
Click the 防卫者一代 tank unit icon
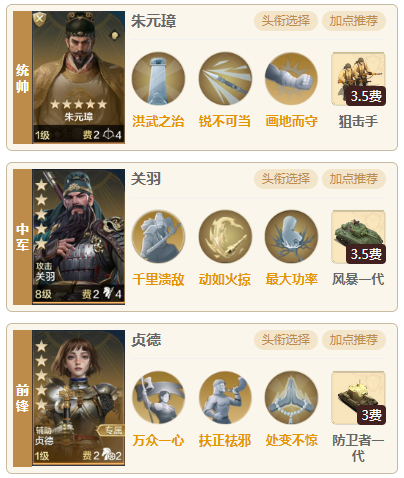(358, 398)
